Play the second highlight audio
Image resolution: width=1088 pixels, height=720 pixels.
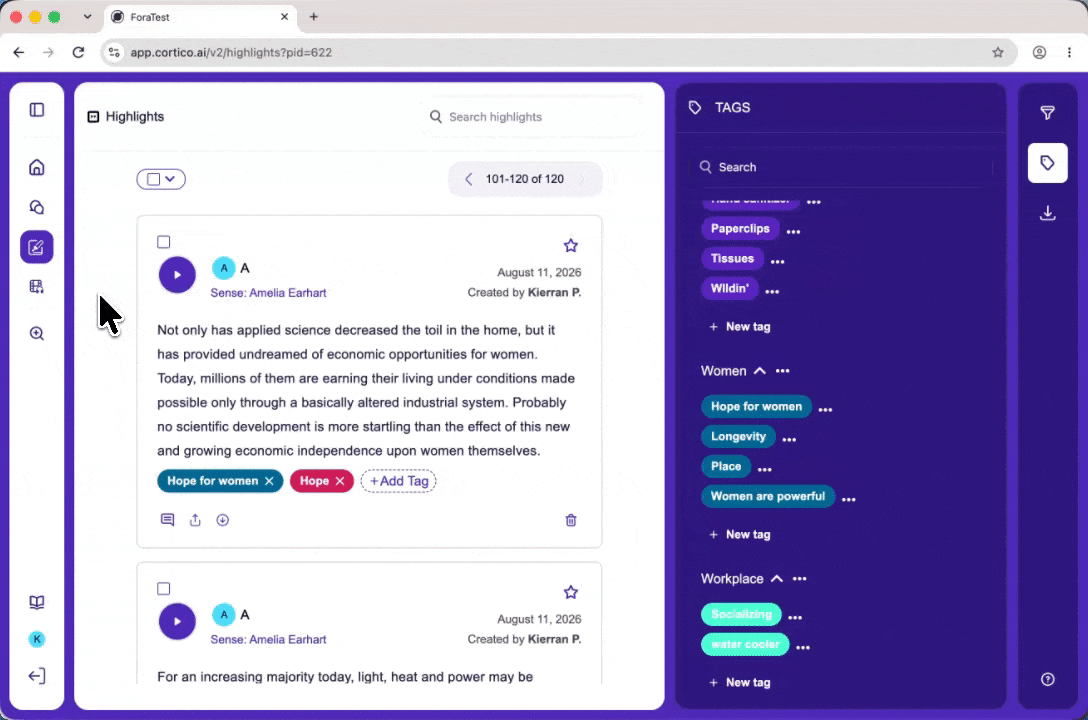pyautogui.click(x=177, y=622)
